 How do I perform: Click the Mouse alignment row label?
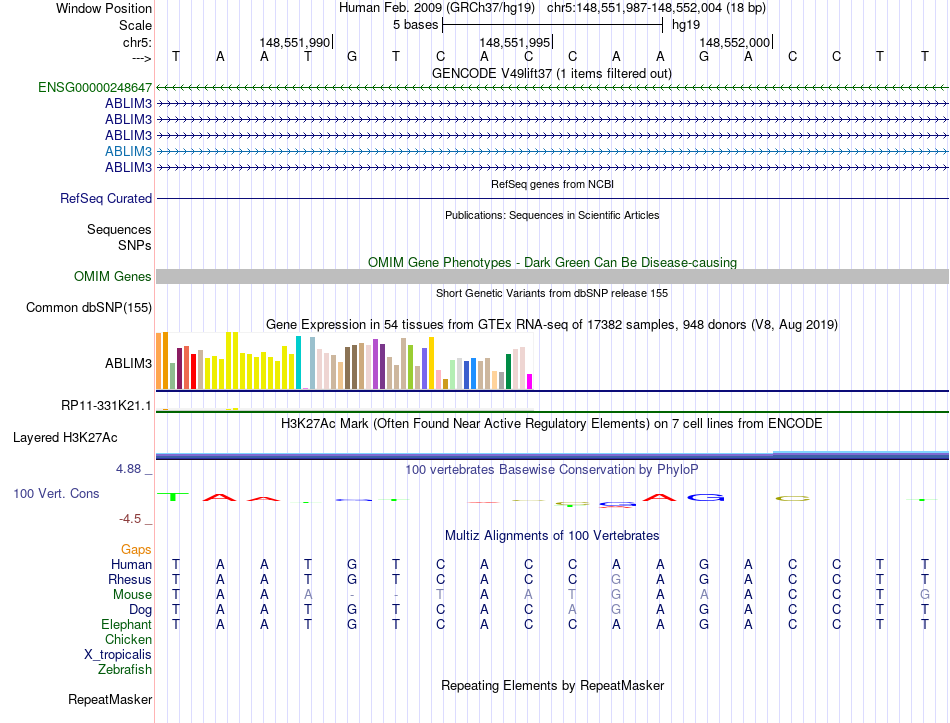[132, 595]
